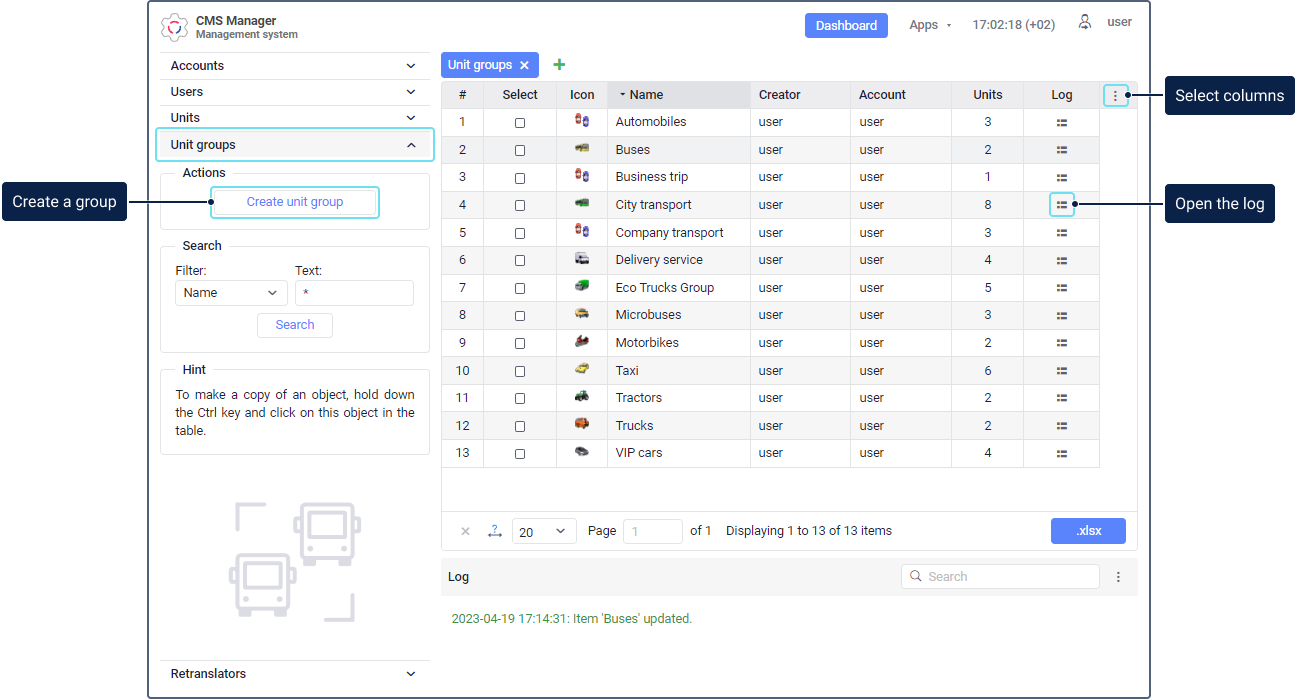Export the table with the .xlsx button

[1088, 531]
